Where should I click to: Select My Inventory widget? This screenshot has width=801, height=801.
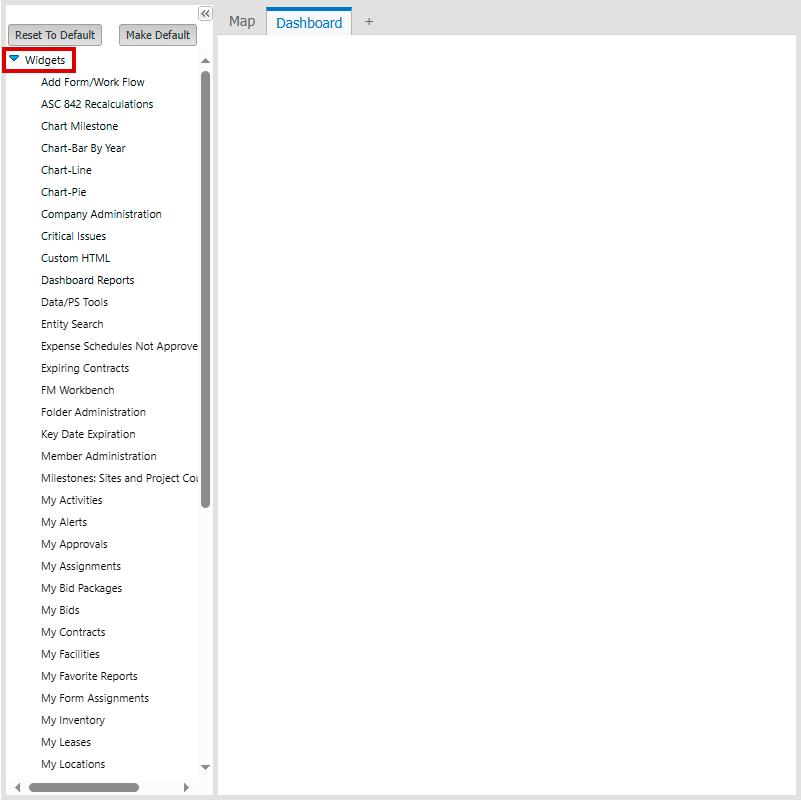pos(73,719)
